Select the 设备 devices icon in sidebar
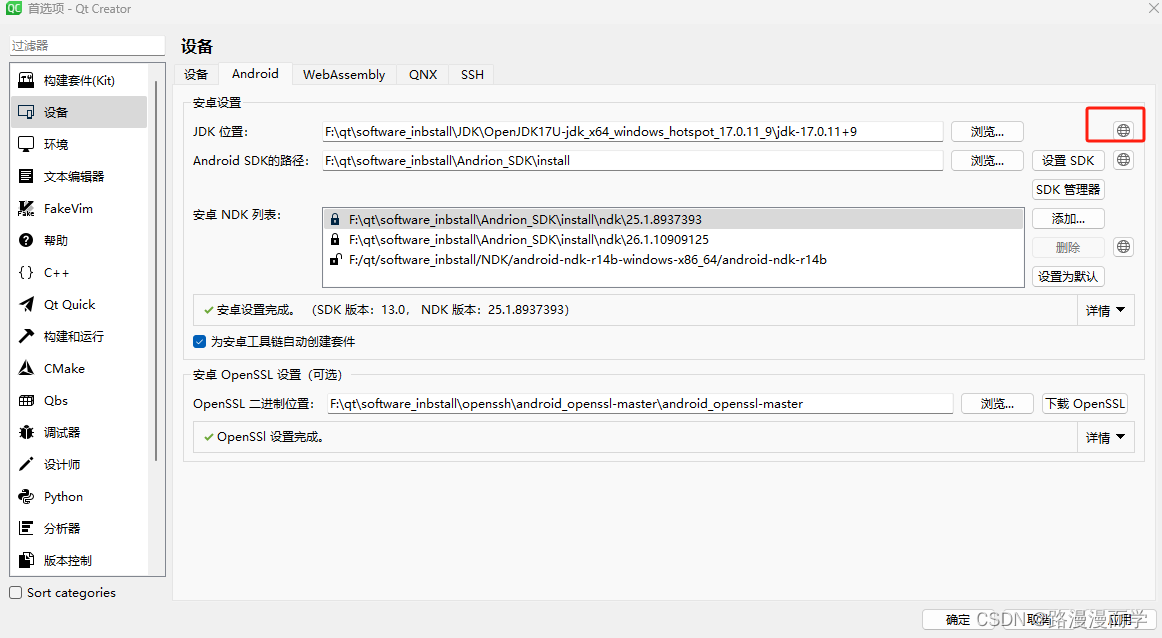The image size is (1162, 638). click(26, 112)
